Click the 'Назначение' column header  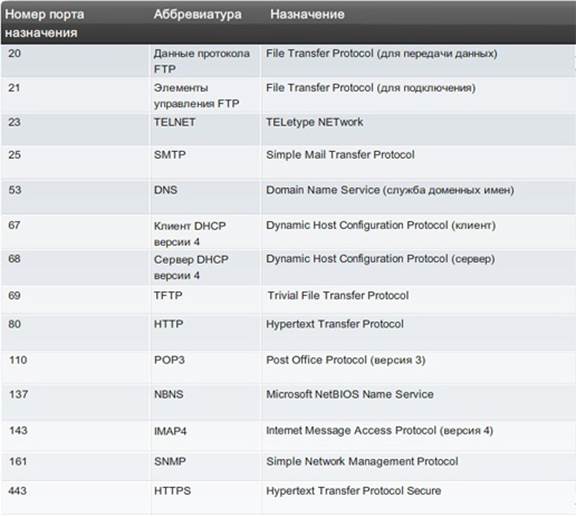point(307,14)
